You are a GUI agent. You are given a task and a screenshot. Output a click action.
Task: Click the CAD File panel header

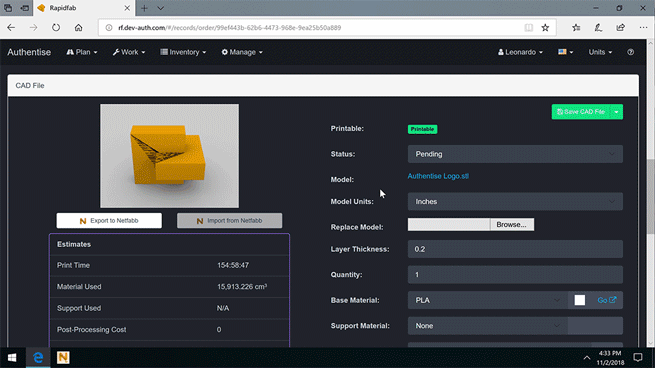click(323, 86)
